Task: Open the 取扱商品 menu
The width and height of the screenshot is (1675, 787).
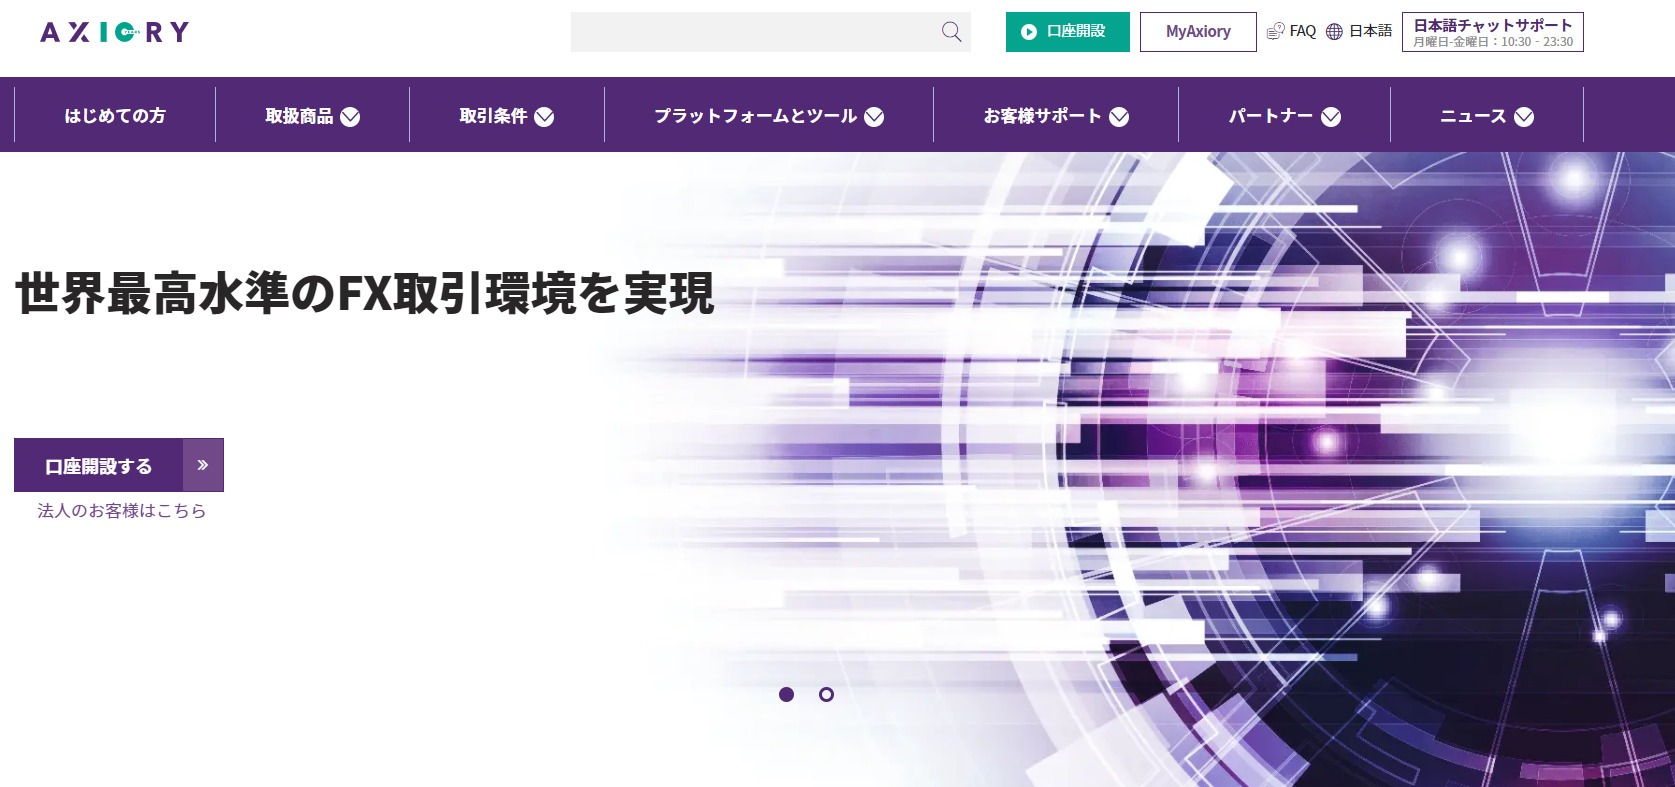Action: (299, 116)
